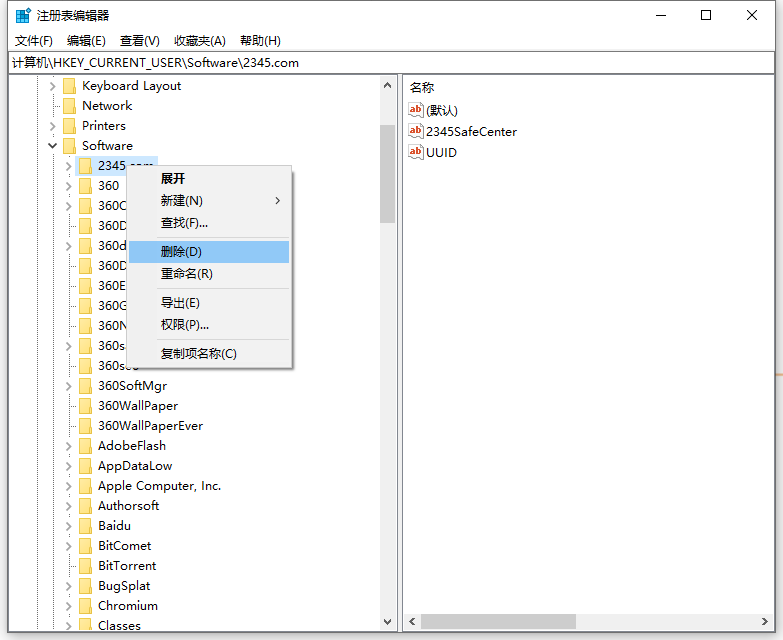Click the Registry Editor title bar icon
This screenshot has height=640, width=783.
click(x=22, y=15)
